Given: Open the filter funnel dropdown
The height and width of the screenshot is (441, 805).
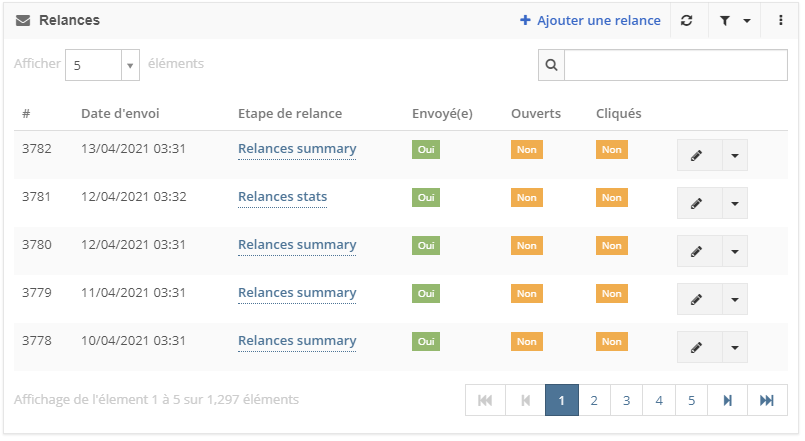Looking at the screenshot, I should (x=734, y=21).
